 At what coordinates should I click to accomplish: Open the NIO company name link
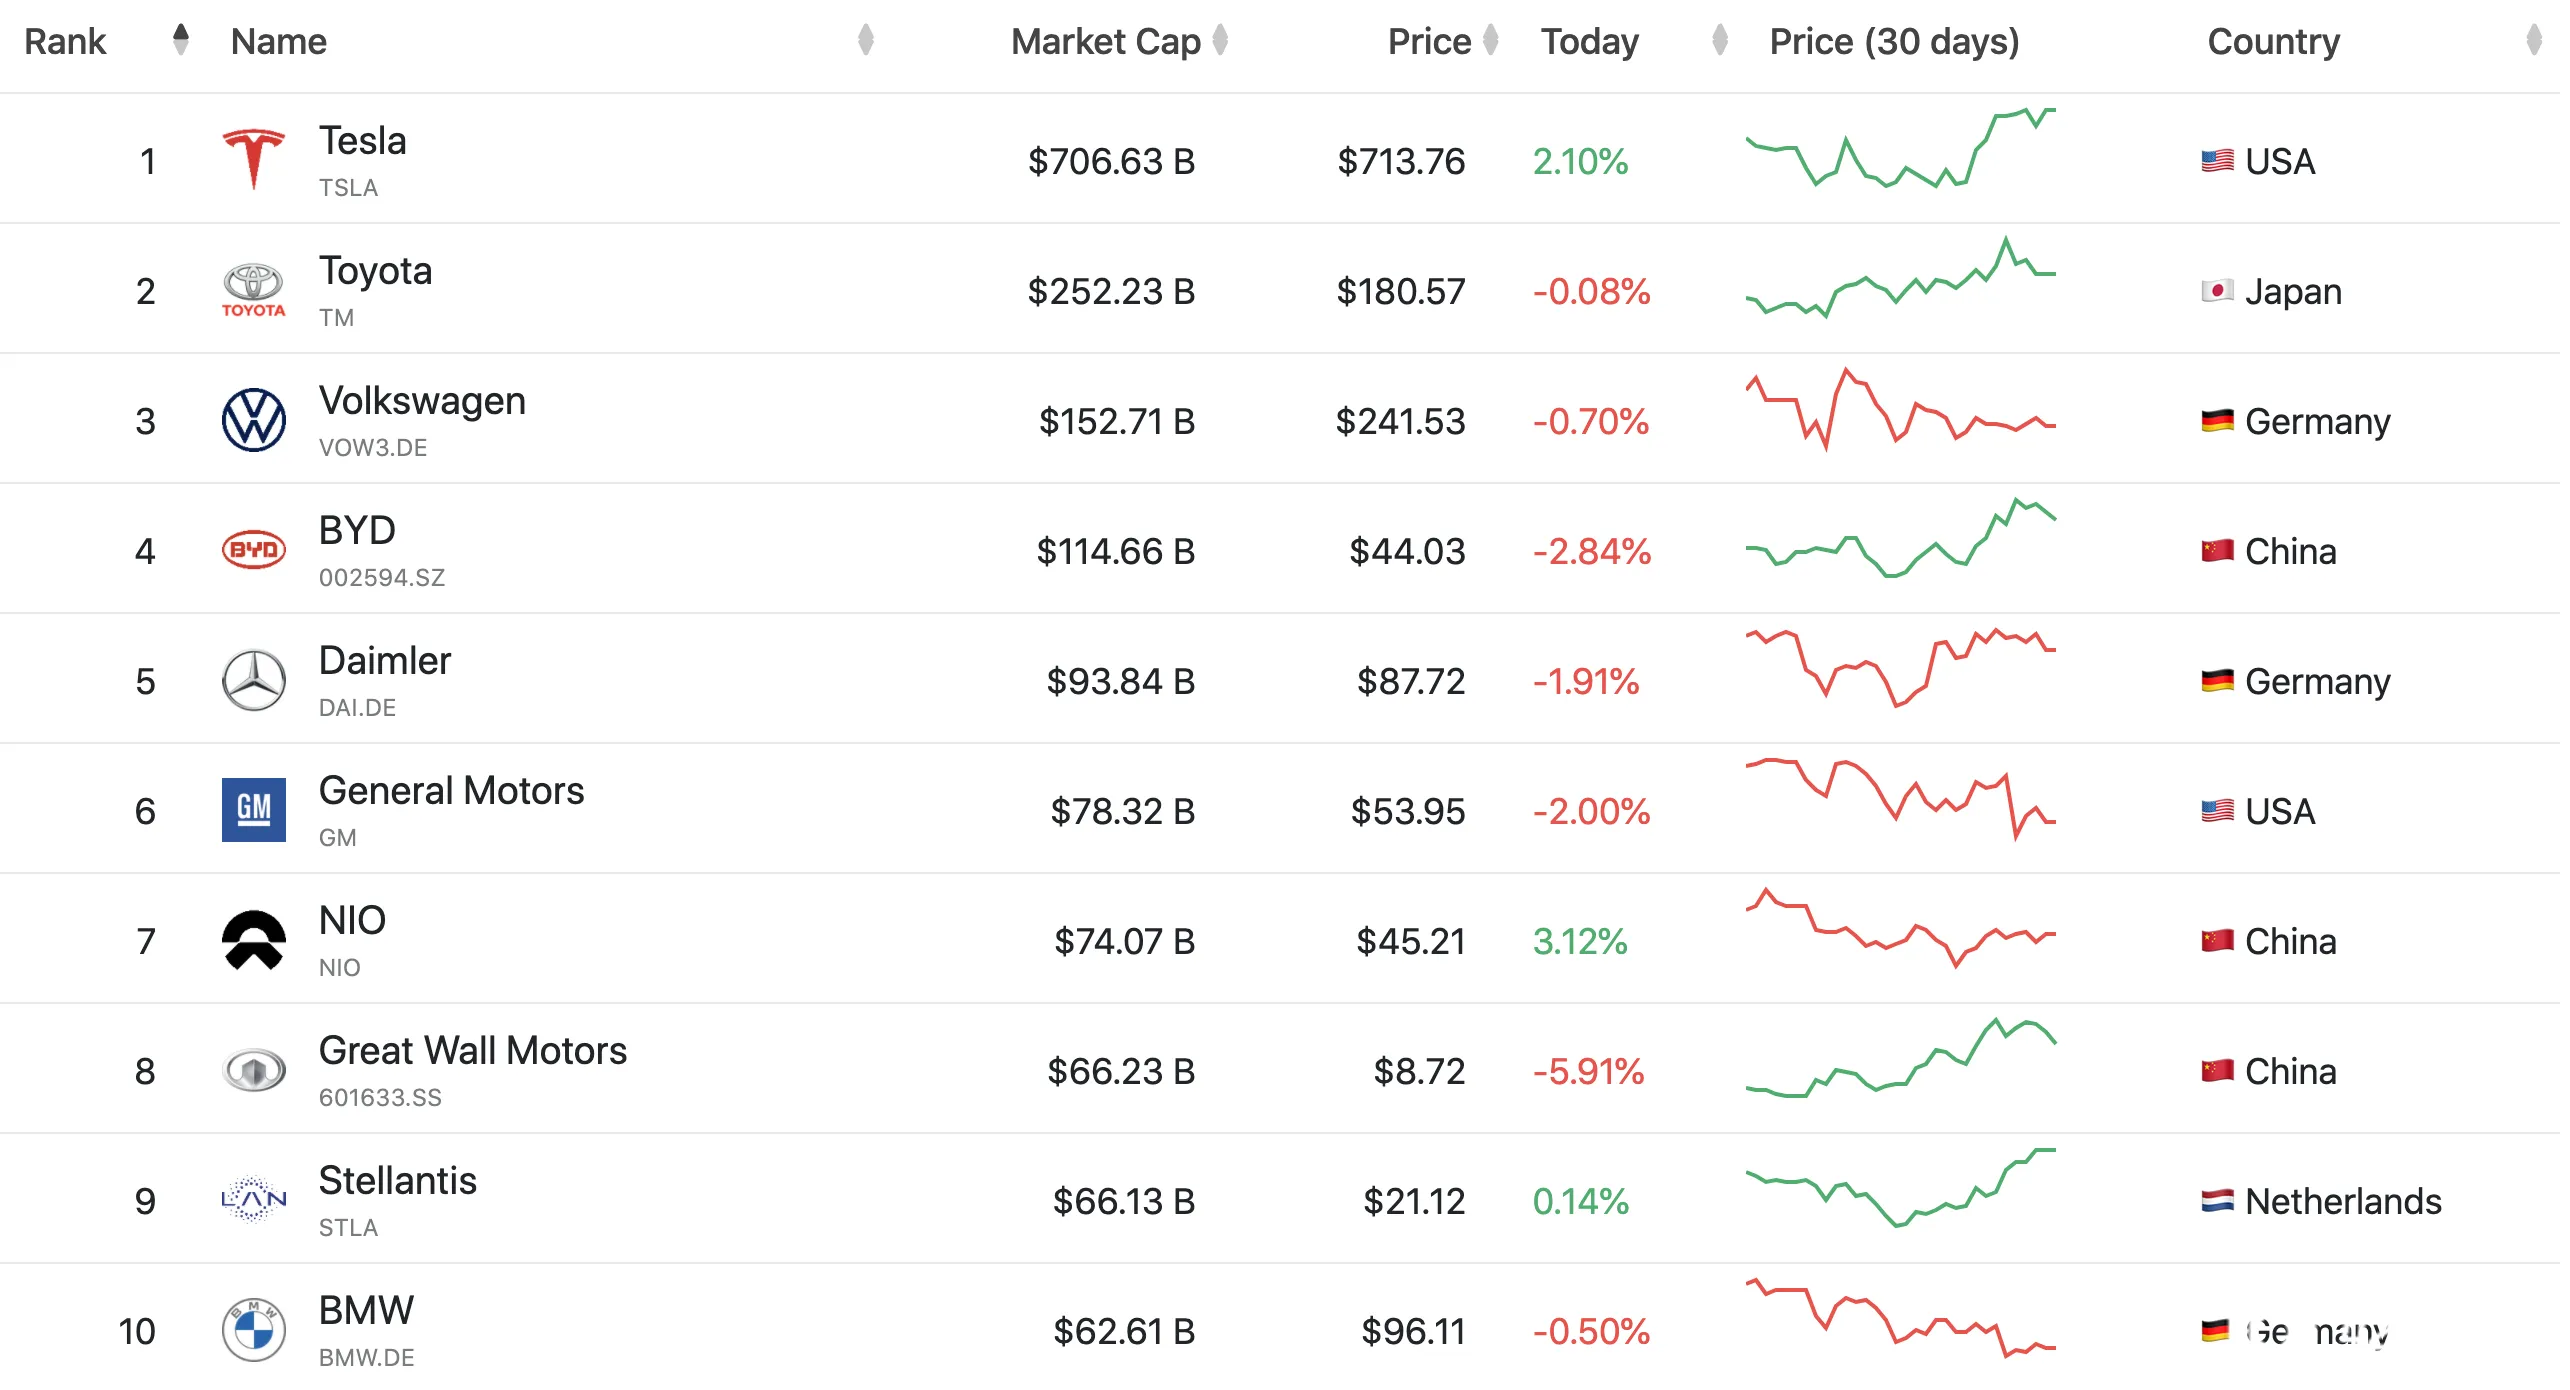pyautogui.click(x=352, y=920)
